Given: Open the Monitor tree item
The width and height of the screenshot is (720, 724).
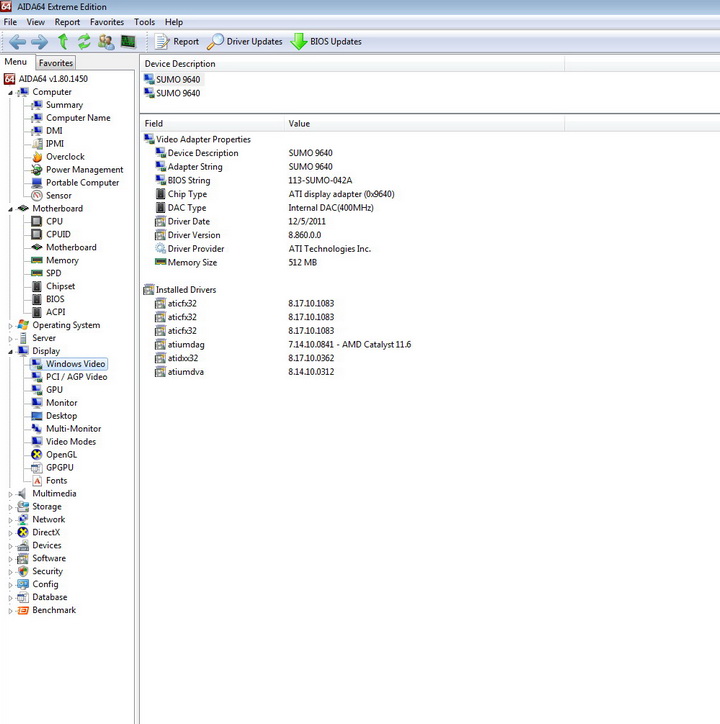Looking at the screenshot, I should click(x=61, y=403).
